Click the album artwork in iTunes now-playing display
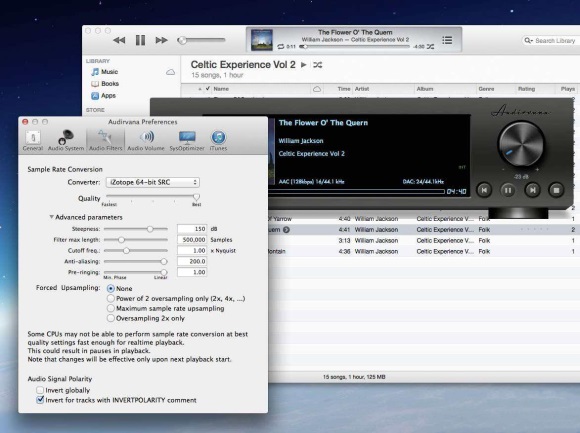This screenshot has height=433, width=580. [x=262, y=40]
